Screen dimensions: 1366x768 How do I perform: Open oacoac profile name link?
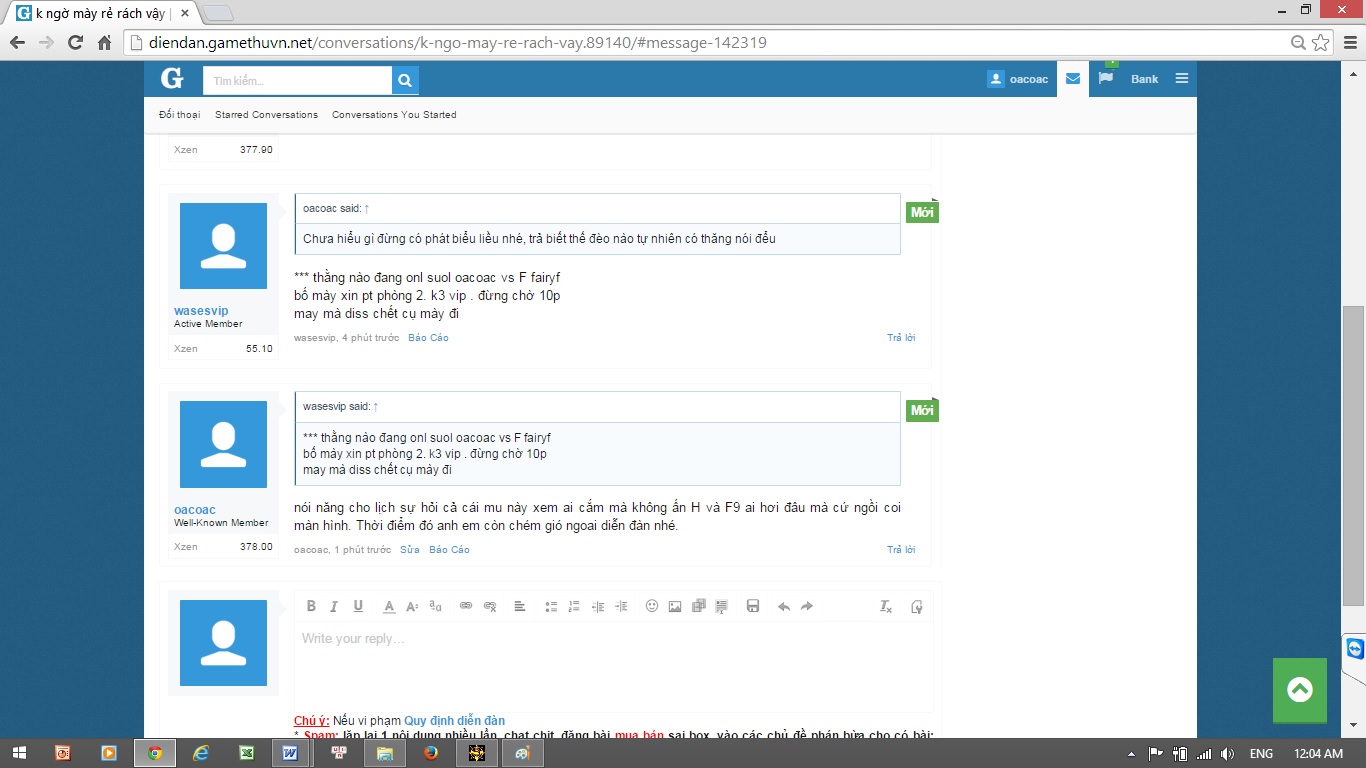(x=195, y=509)
